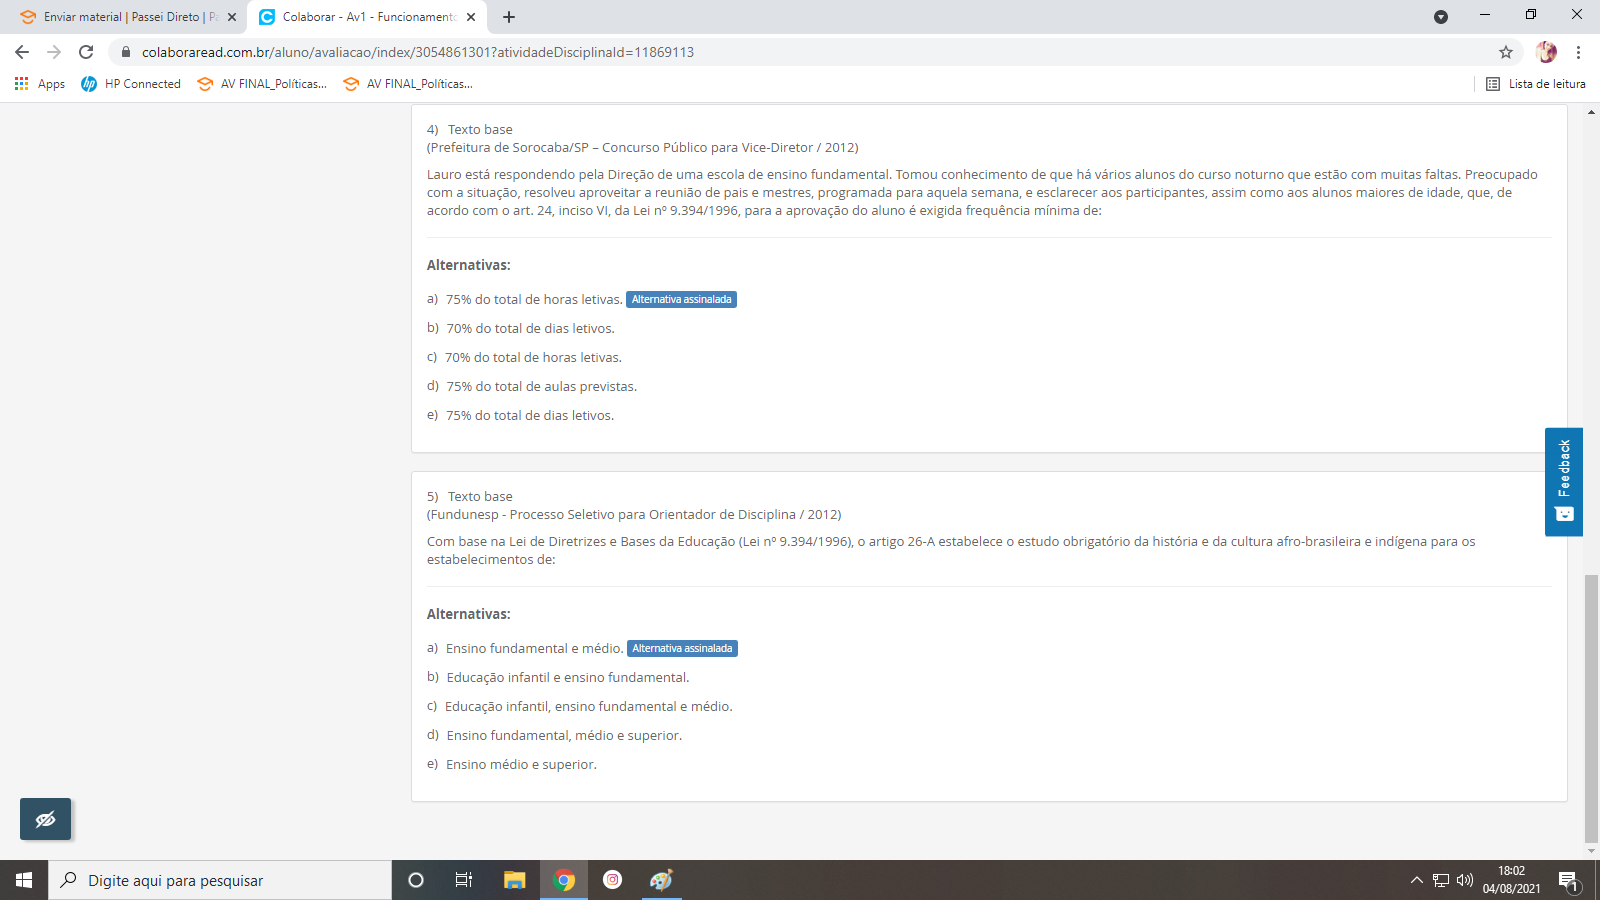Image resolution: width=1600 pixels, height=900 pixels.
Task: Open Lista de leitura reading list
Action: pyautogui.click(x=1535, y=84)
